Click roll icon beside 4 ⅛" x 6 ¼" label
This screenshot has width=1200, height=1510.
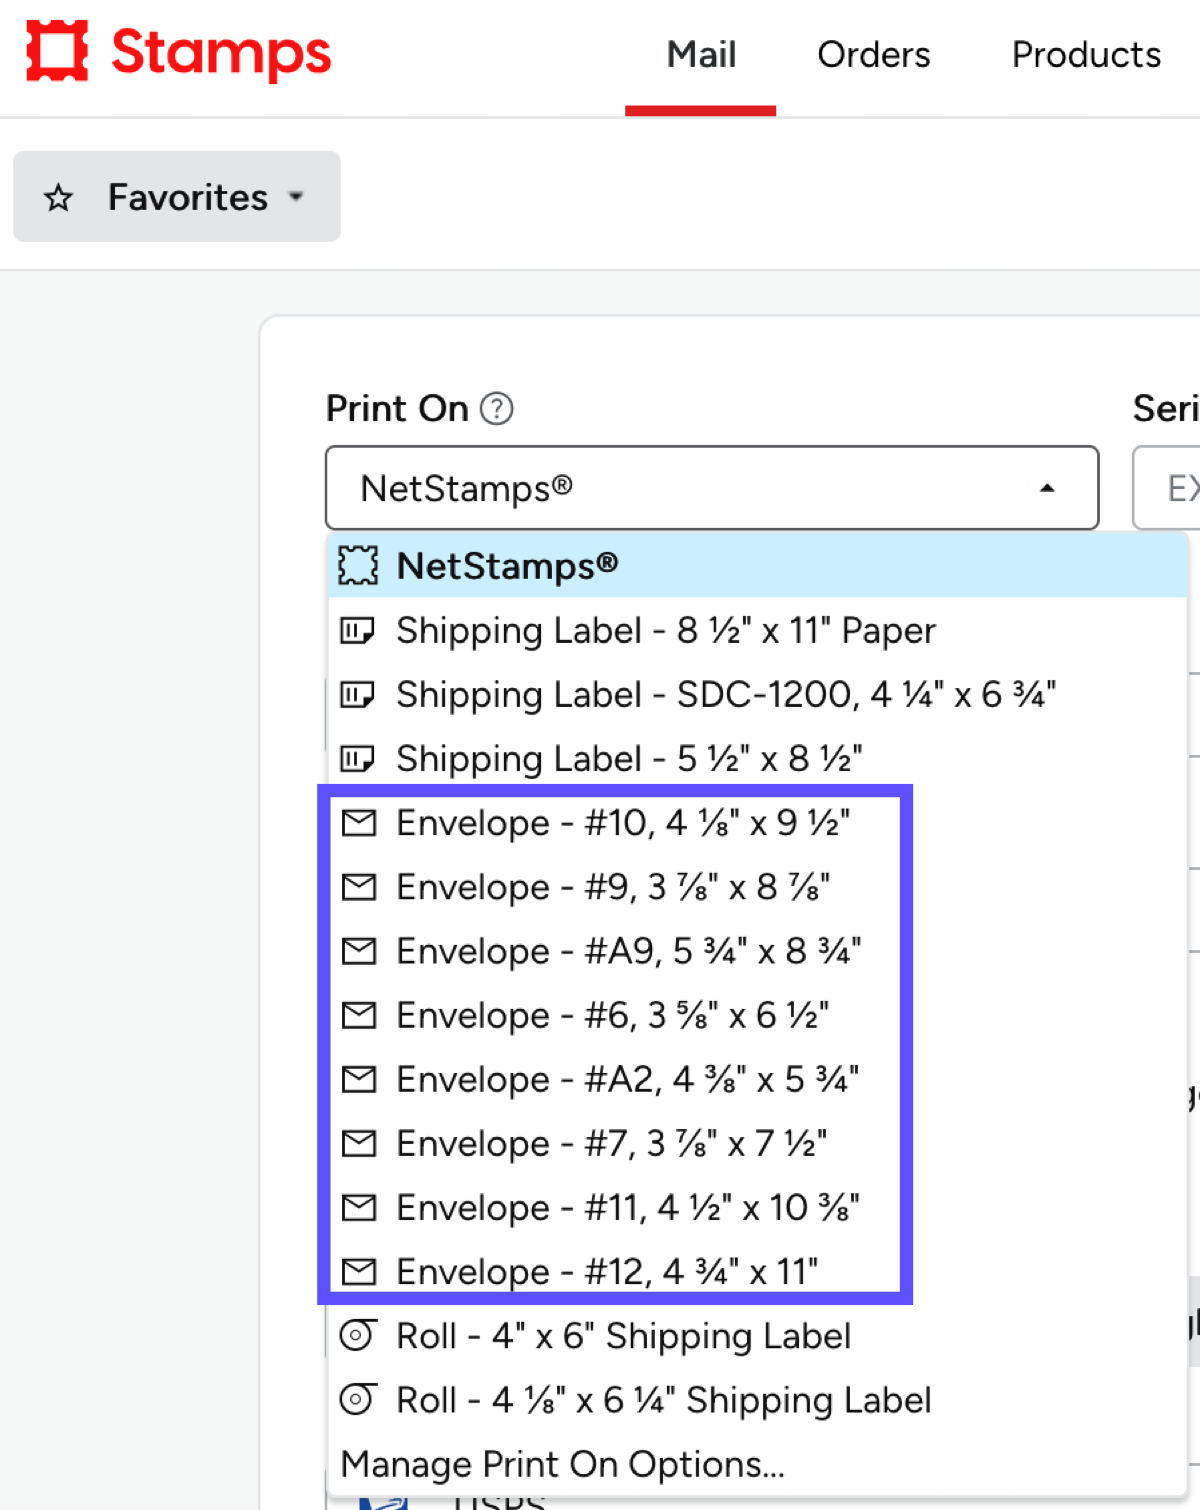(357, 1399)
